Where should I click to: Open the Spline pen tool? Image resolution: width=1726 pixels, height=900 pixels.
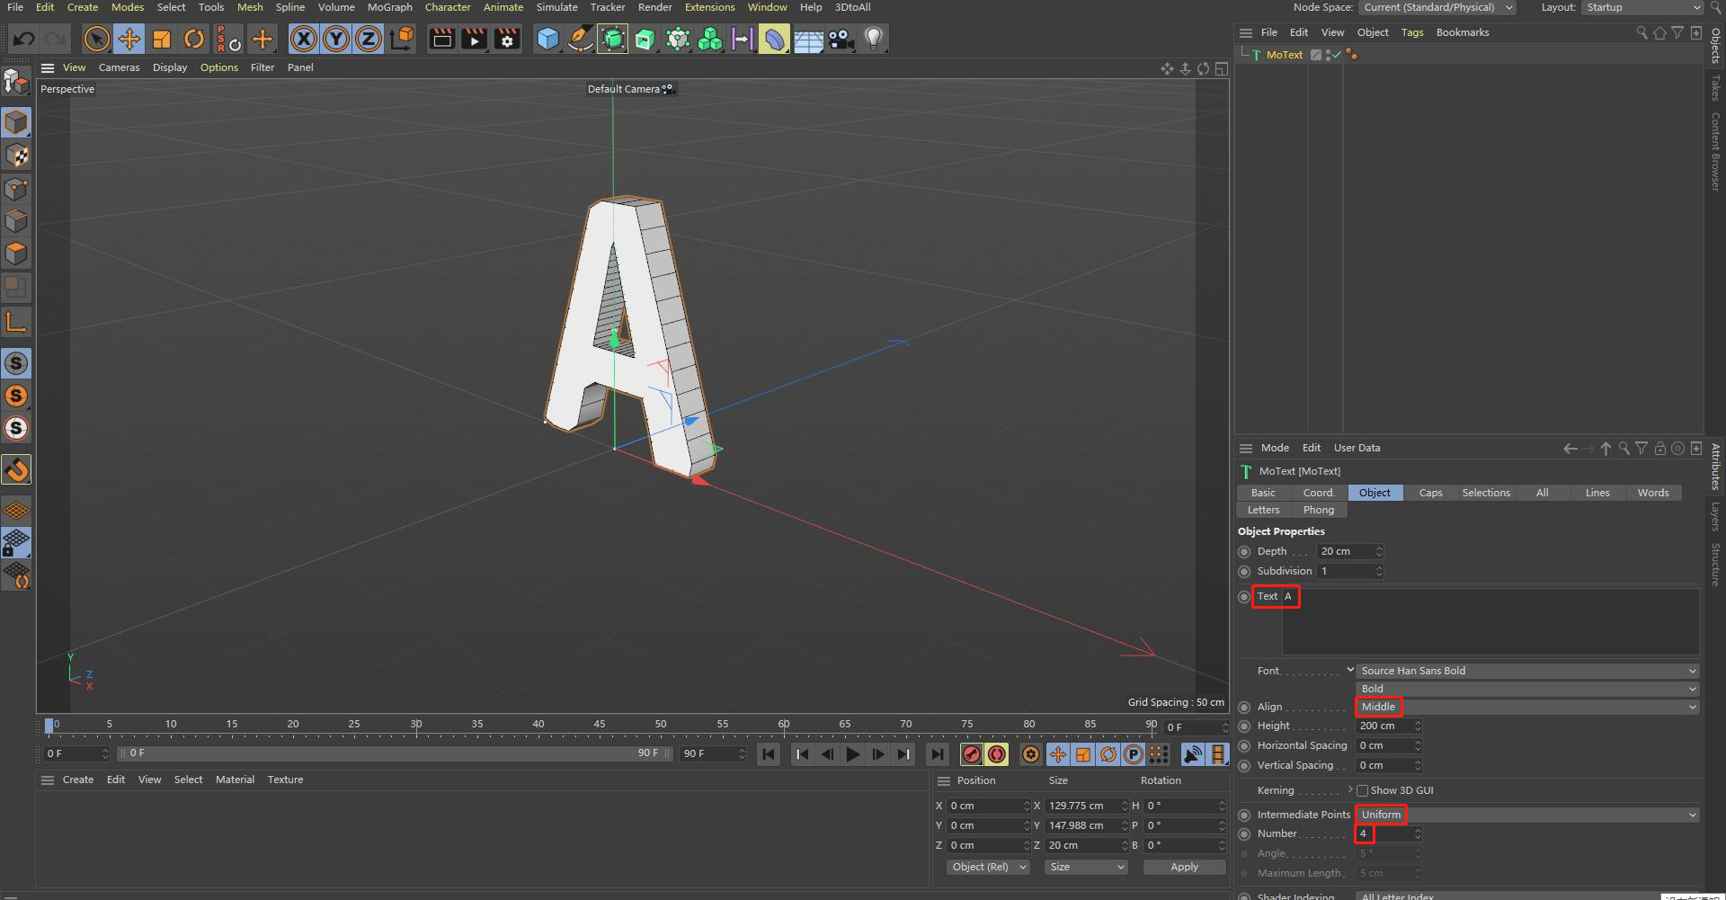coord(580,39)
